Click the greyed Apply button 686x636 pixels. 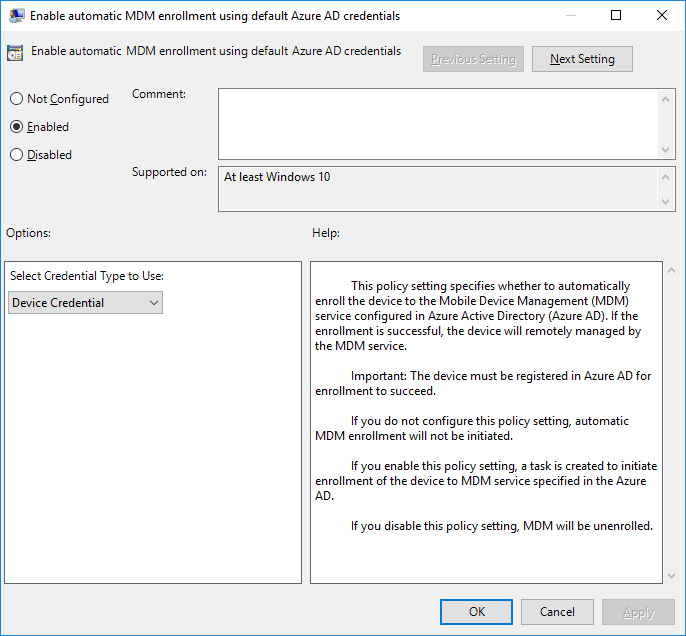pyautogui.click(x=638, y=612)
